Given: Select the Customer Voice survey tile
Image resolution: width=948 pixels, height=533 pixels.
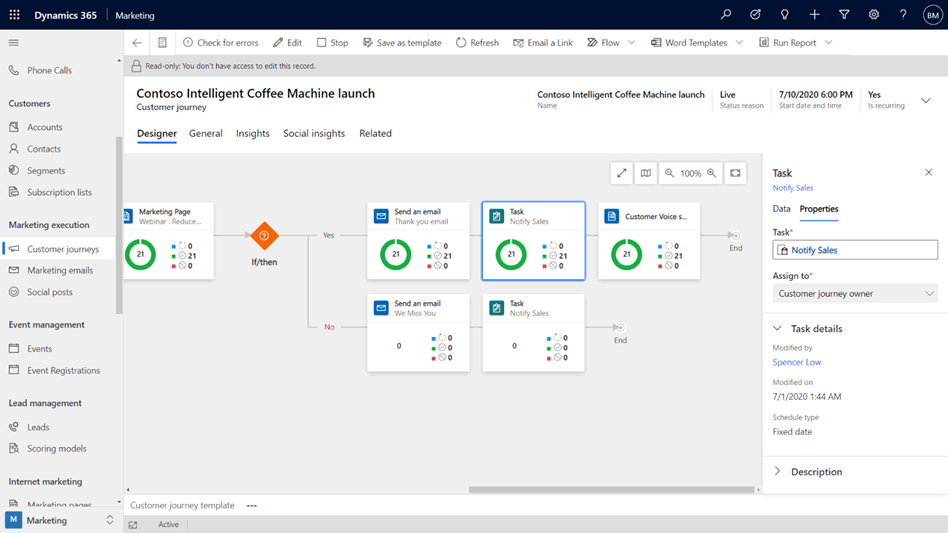Looking at the screenshot, I should point(649,241).
